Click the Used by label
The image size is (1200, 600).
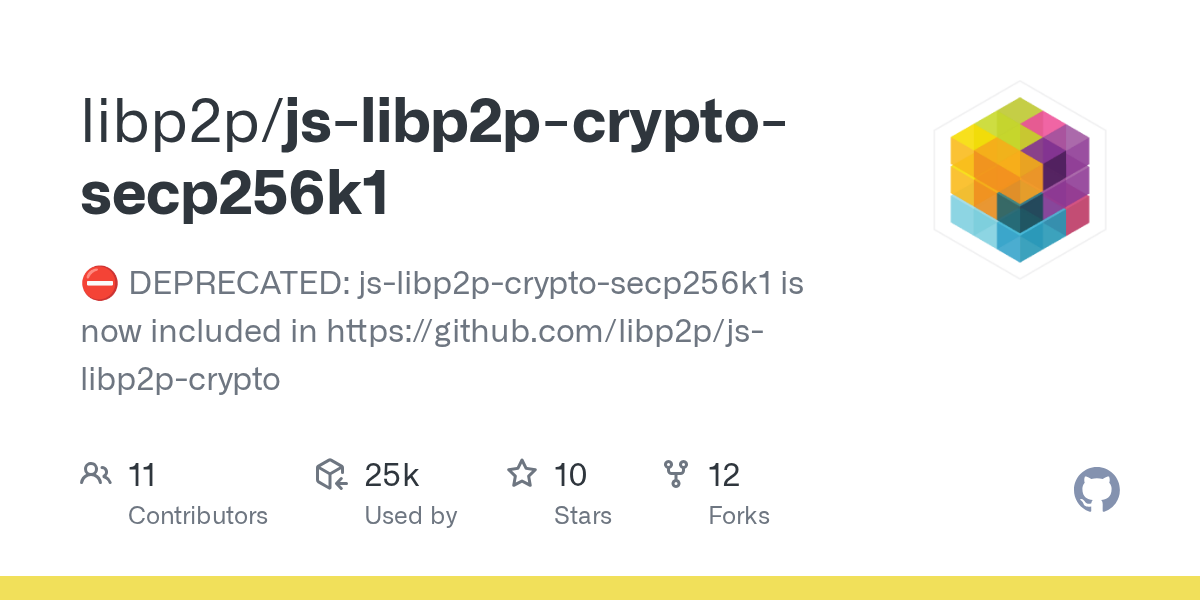pyautogui.click(x=411, y=516)
